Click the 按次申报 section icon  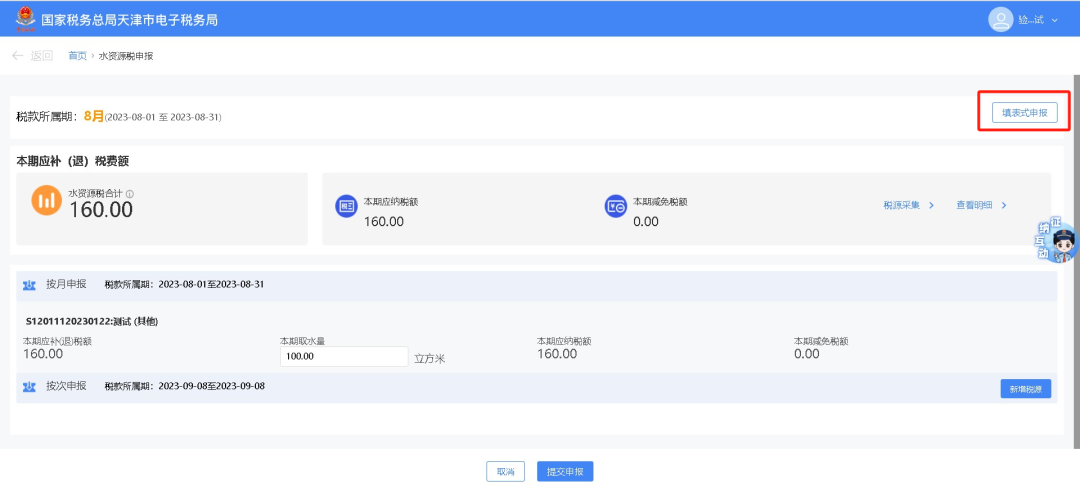click(x=29, y=387)
